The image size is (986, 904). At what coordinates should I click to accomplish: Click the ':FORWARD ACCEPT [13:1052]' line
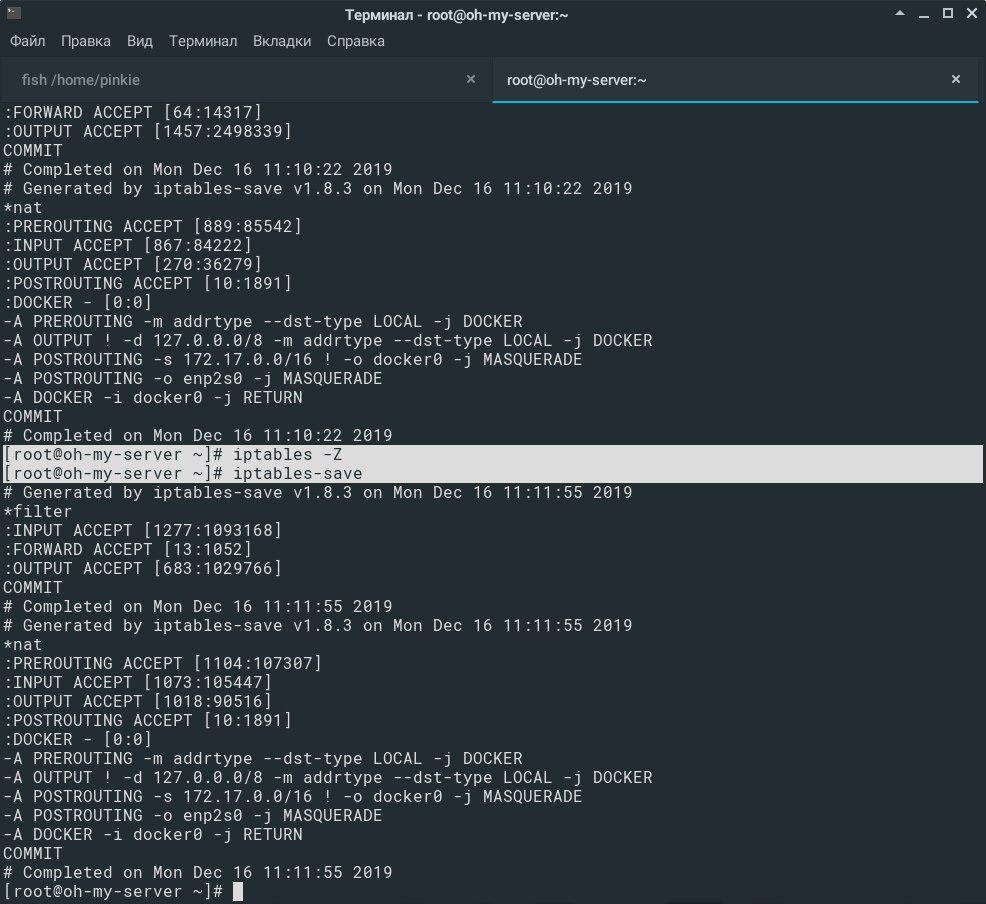(128, 549)
